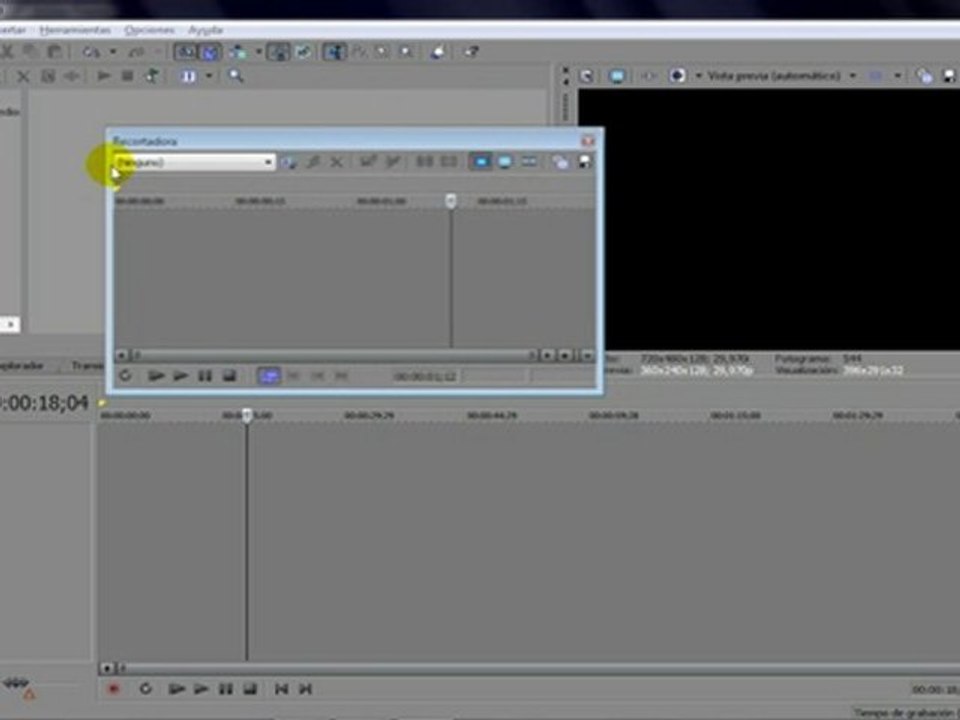Redo the last undone action
The width and height of the screenshot is (960, 720).
pyautogui.click(x=136, y=52)
